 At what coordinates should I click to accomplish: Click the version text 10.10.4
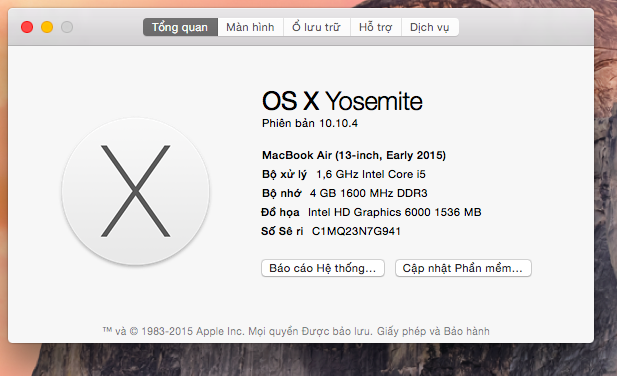point(338,123)
